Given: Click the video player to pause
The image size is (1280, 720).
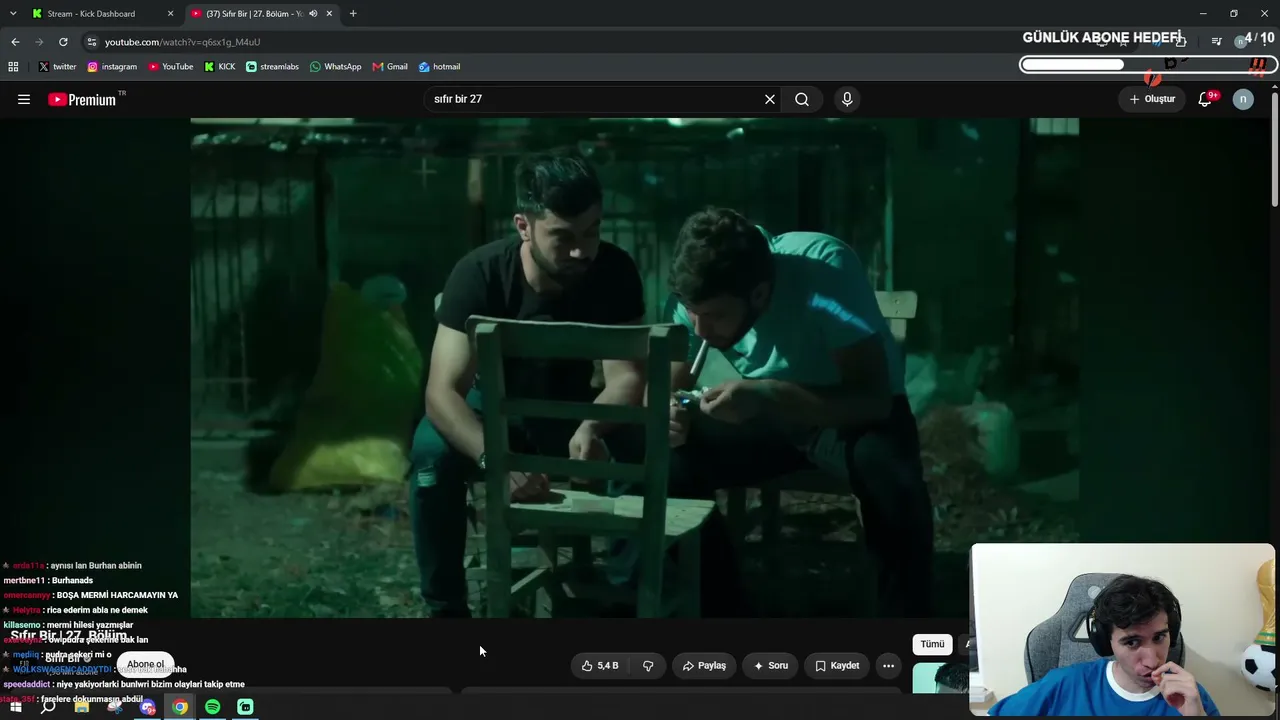Looking at the screenshot, I should [634, 368].
